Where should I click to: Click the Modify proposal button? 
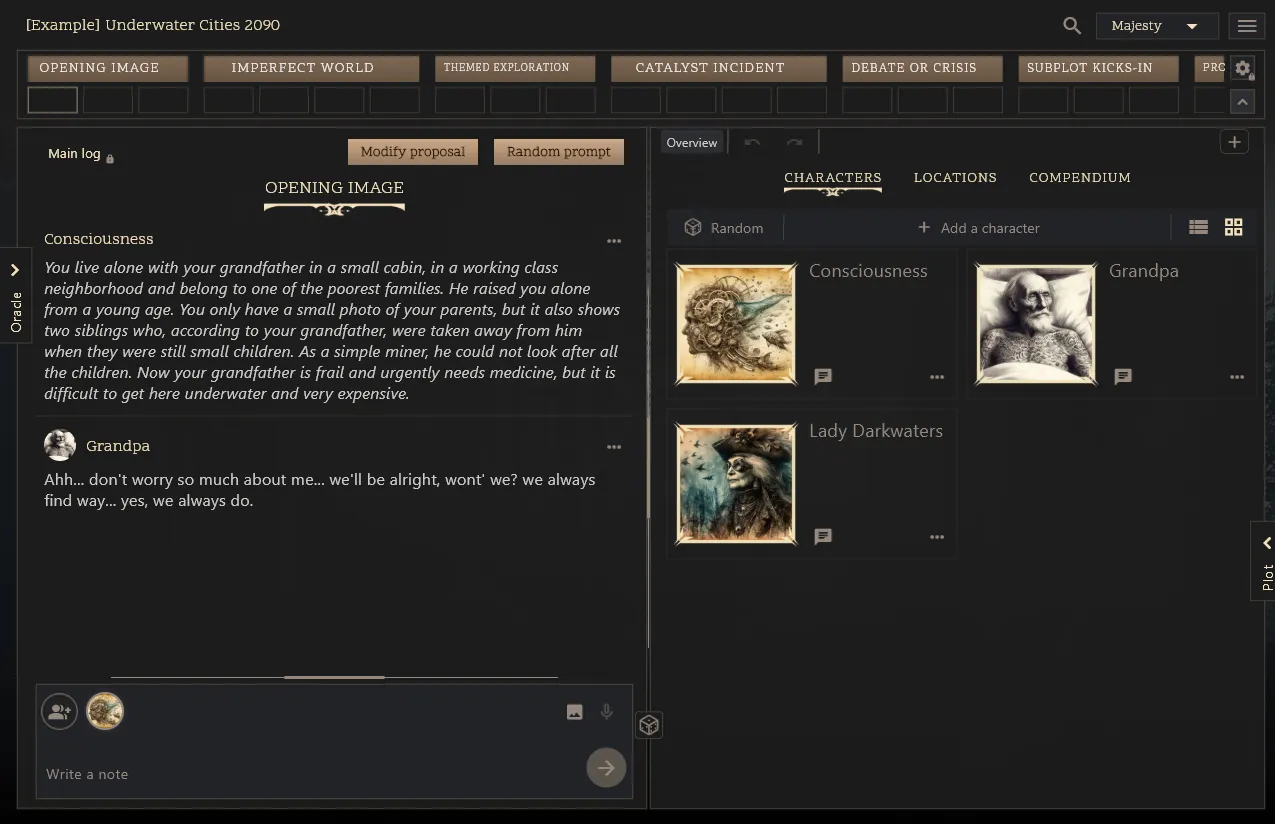pos(413,152)
